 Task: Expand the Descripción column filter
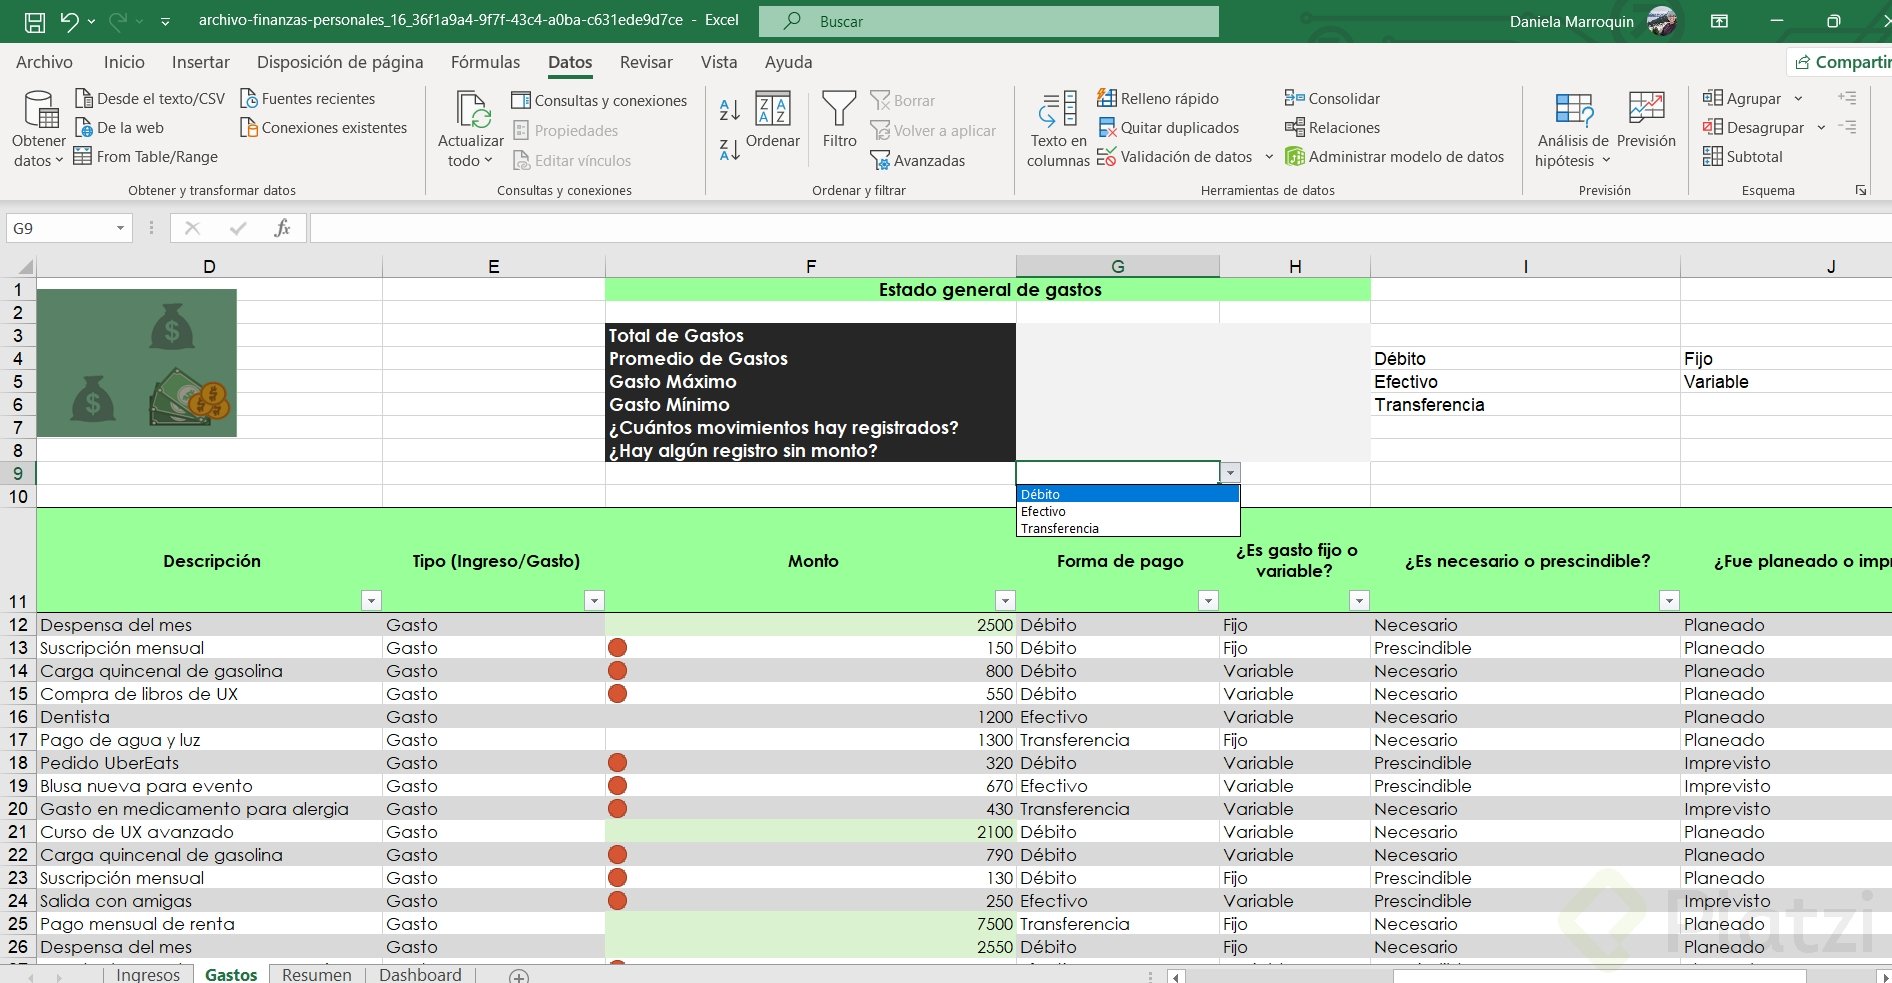371,600
